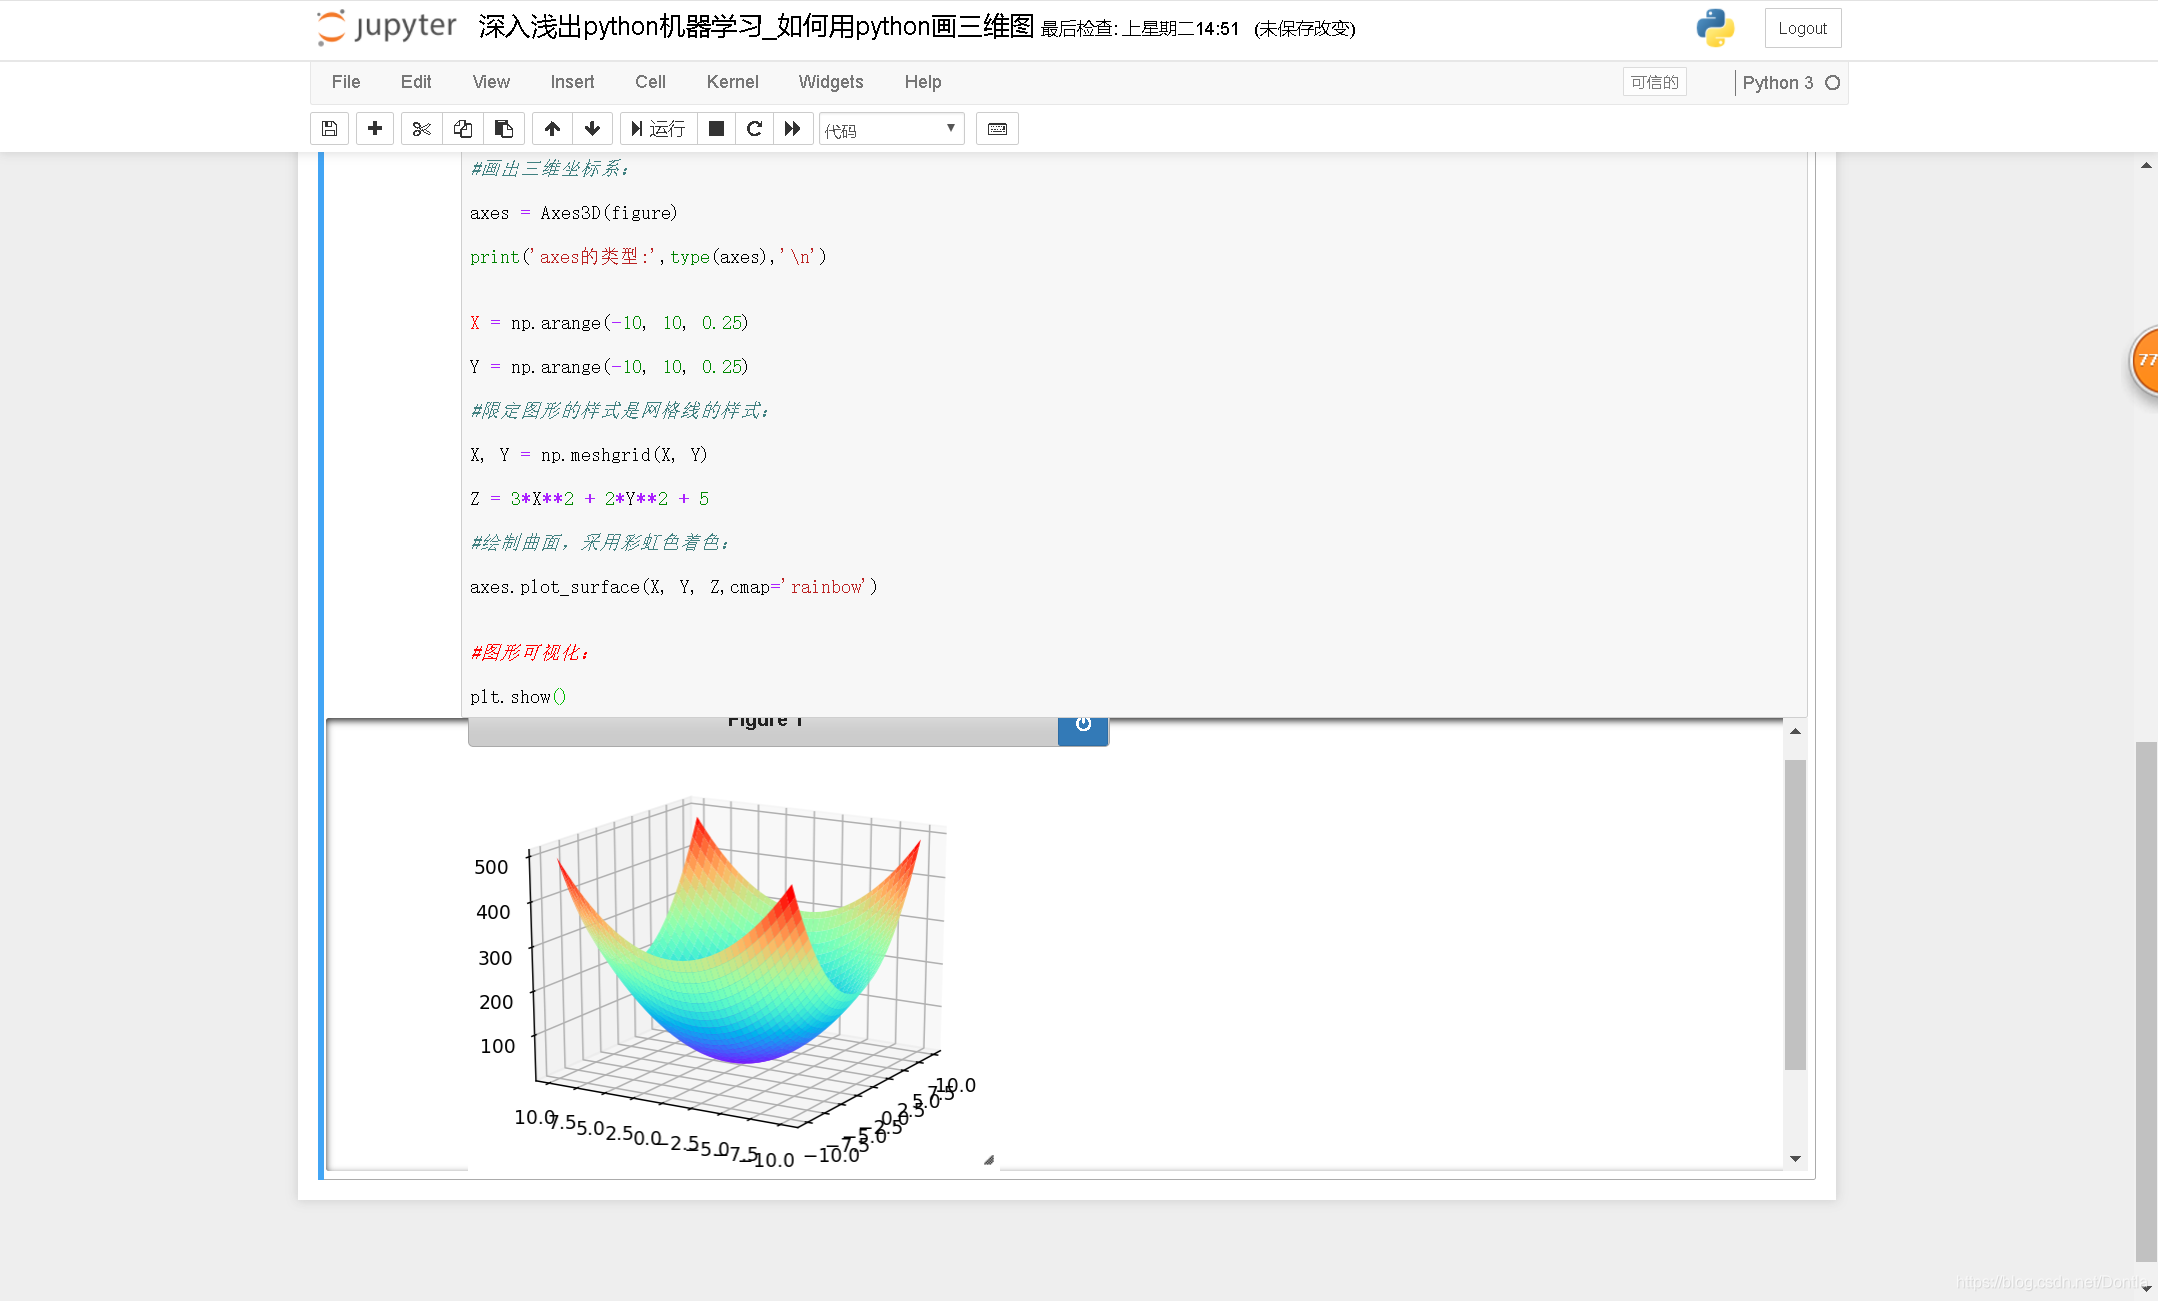Open the cell type dropdown 代码
The width and height of the screenshot is (2158, 1301).
point(891,129)
